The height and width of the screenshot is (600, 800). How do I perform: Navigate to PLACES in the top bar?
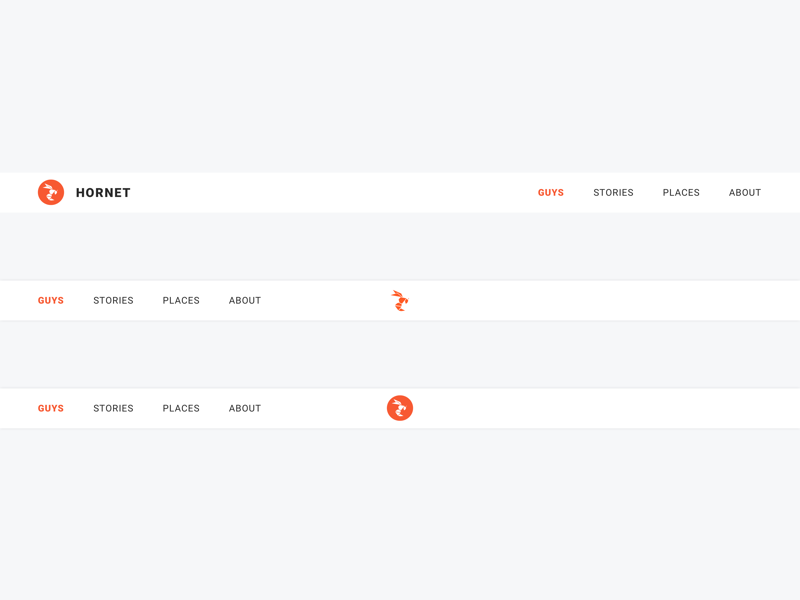pos(681,192)
